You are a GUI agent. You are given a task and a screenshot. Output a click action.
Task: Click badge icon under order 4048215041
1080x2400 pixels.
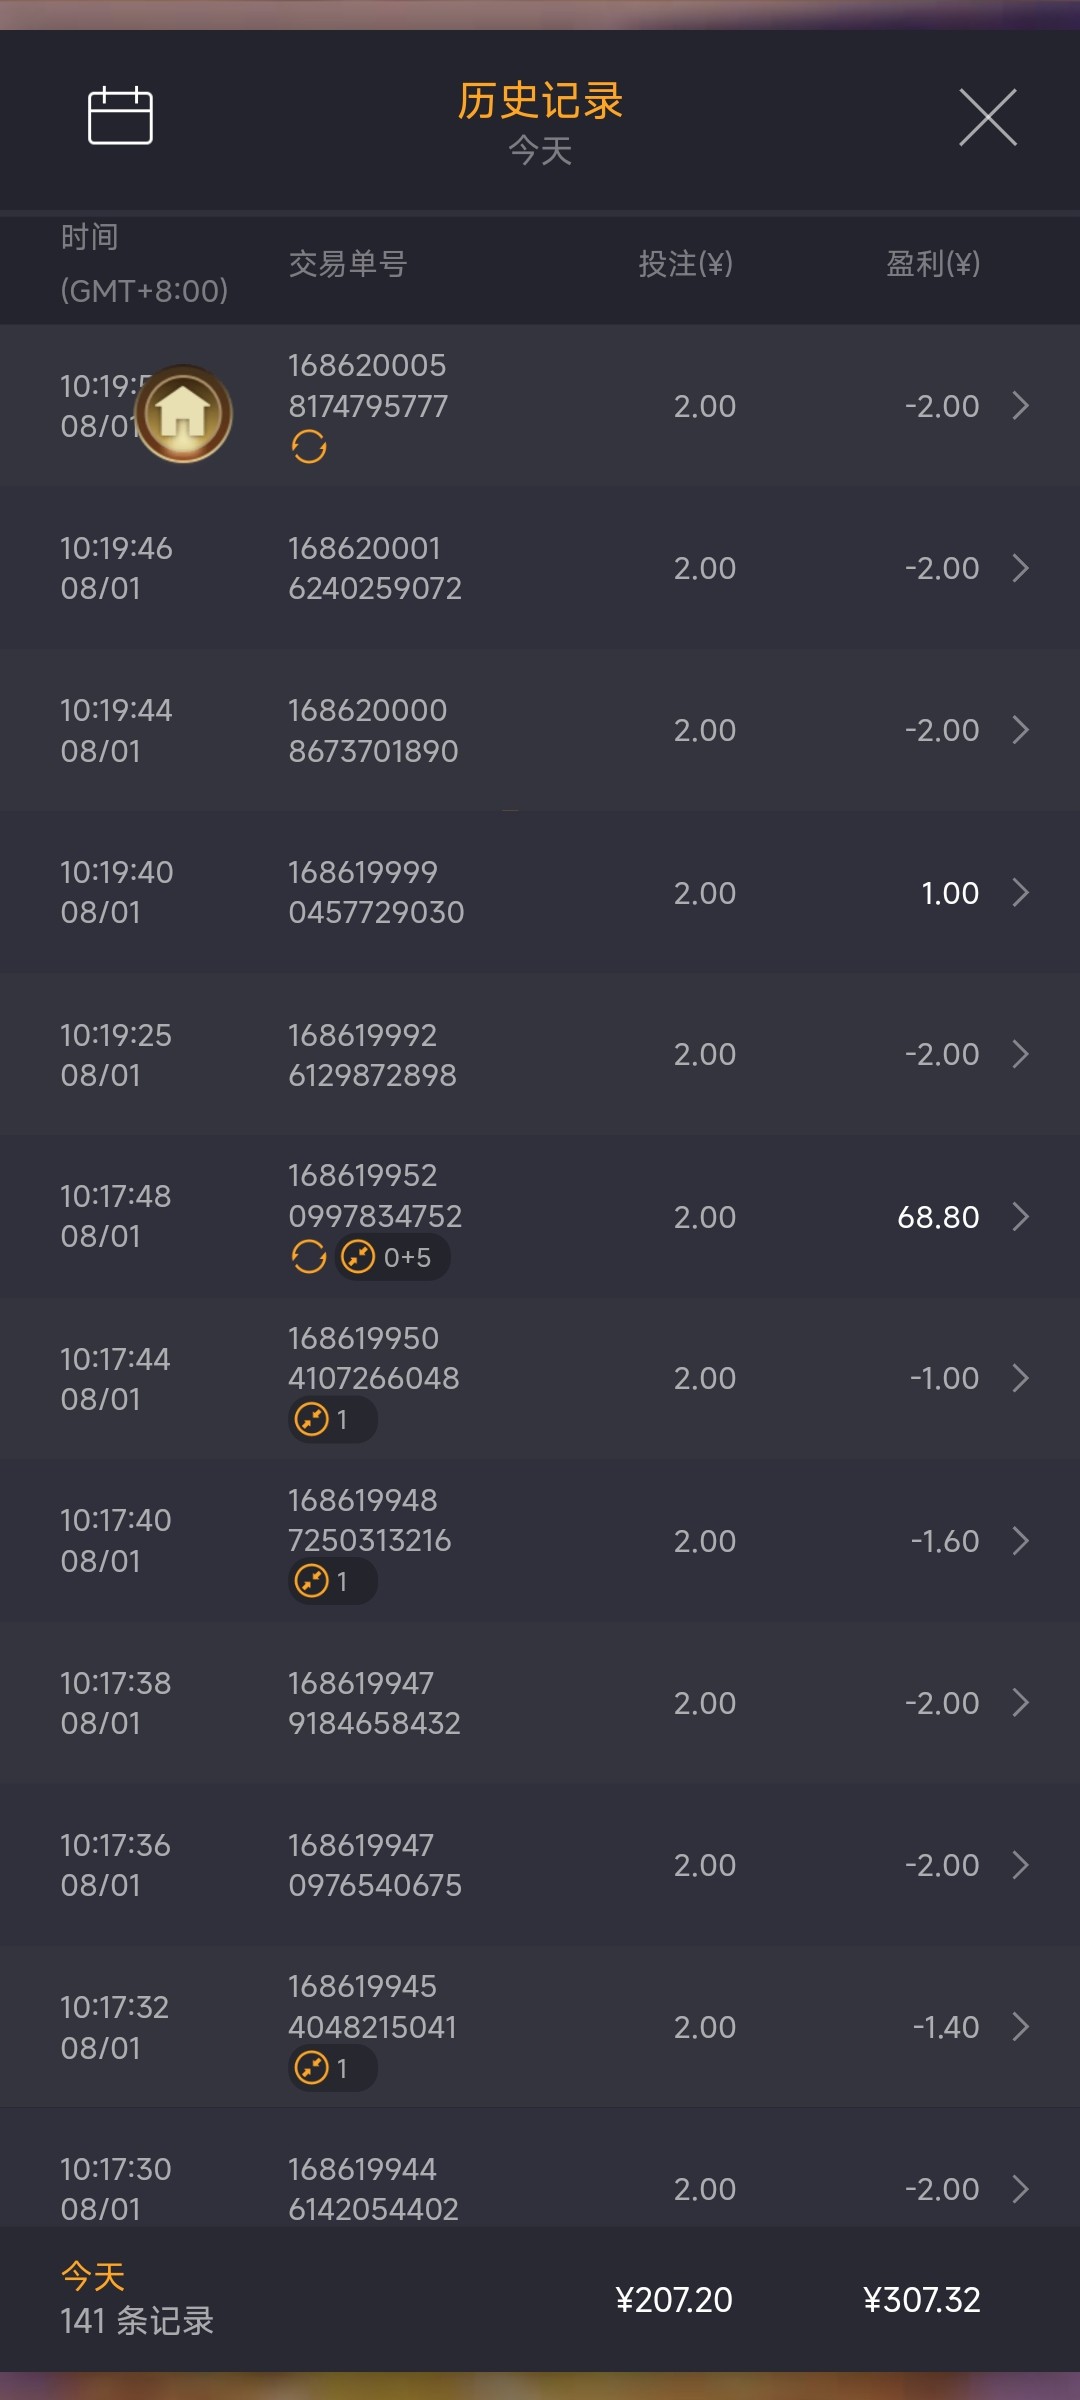point(313,2067)
